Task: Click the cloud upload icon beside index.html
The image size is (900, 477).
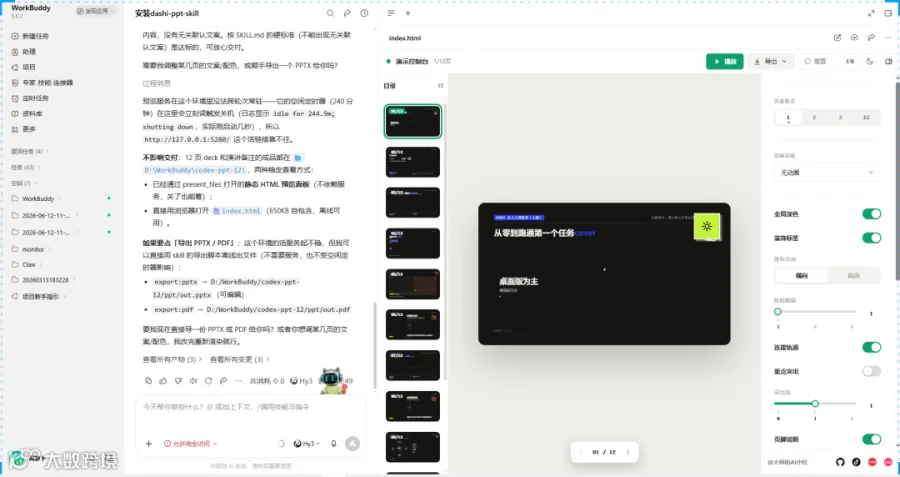Action: point(854,37)
